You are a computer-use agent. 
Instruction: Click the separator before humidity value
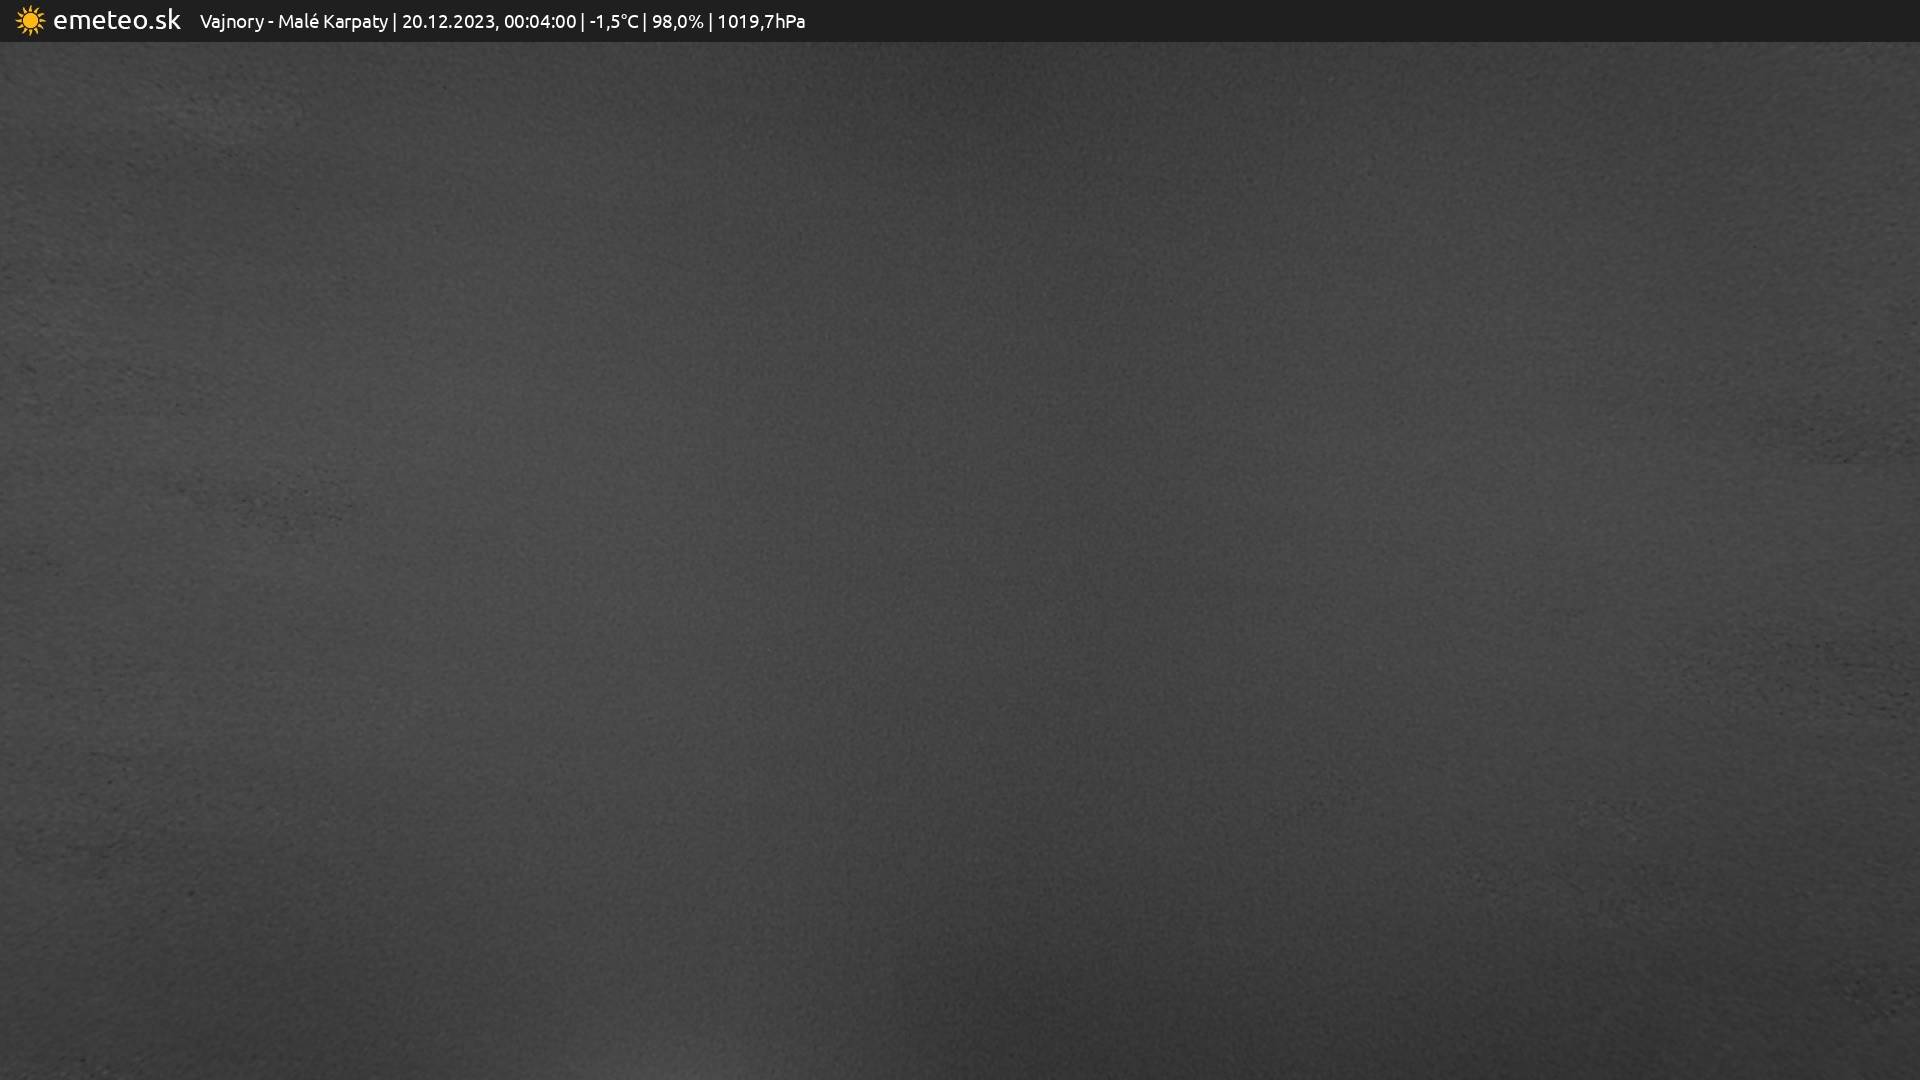click(645, 22)
